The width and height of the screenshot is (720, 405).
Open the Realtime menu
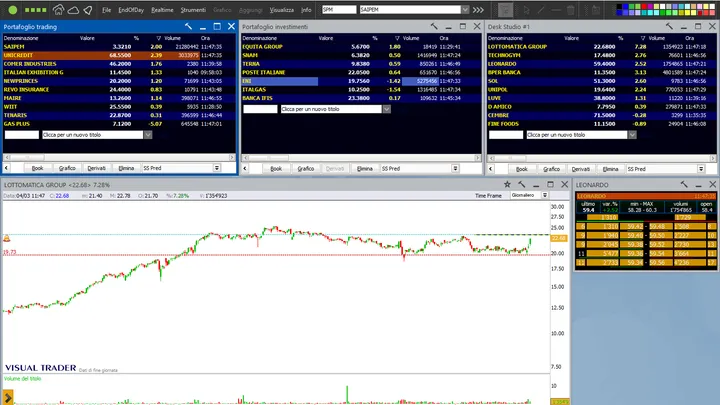(162, 10)
